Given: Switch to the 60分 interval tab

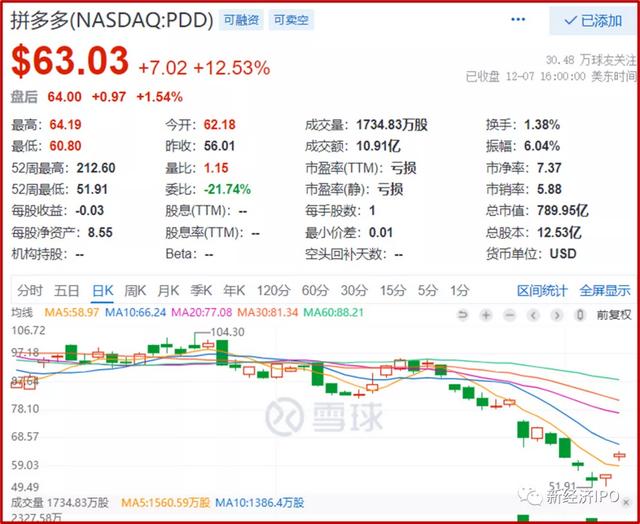Looking at the screenshot, I should click(x=315, y=291).
